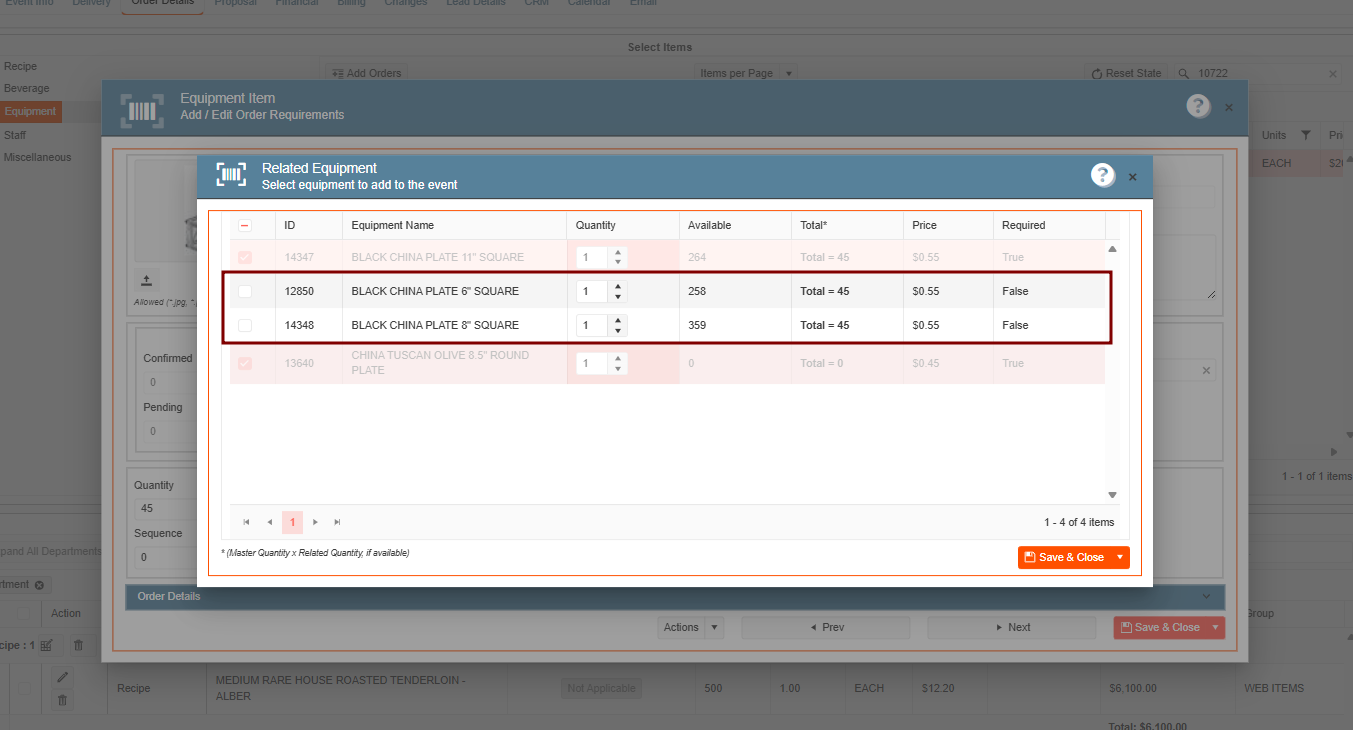Go to next page in pager
Screen dimensions: 1353x730
[x=315, y=522]
